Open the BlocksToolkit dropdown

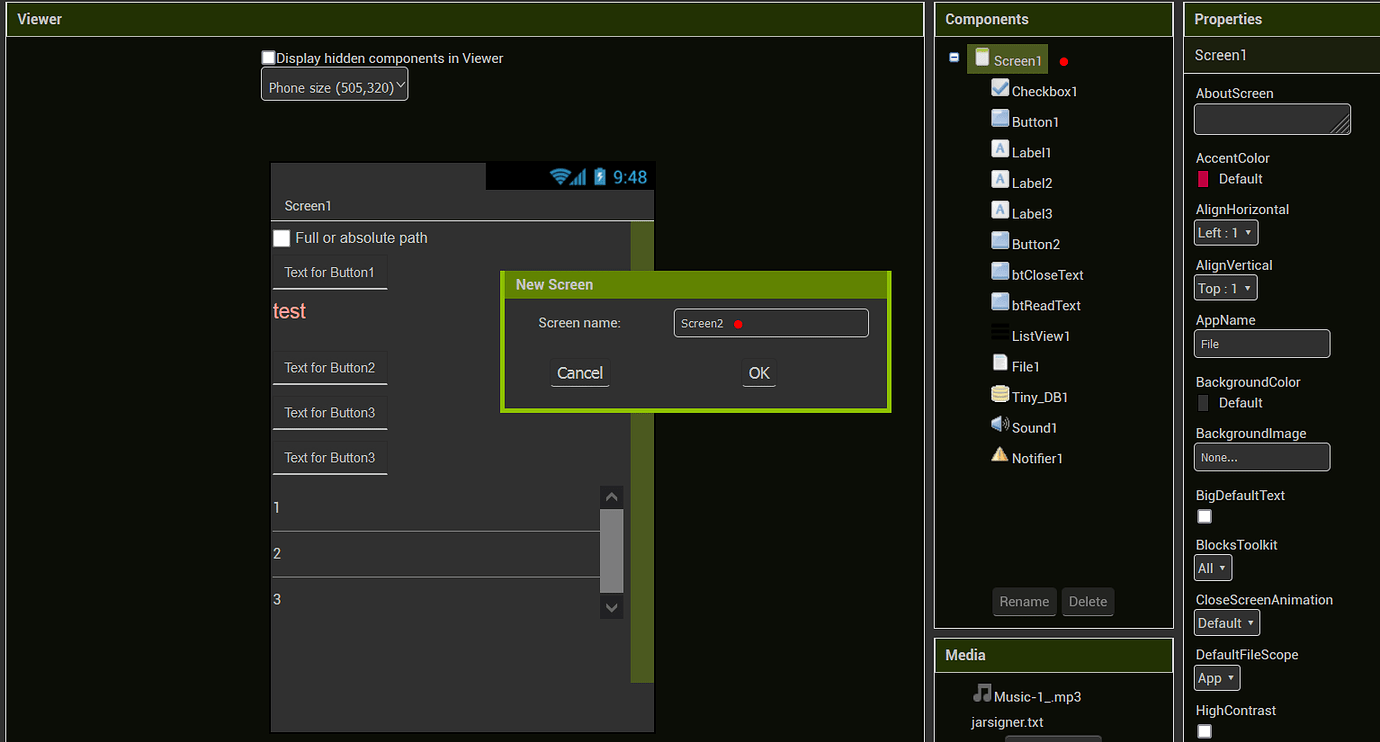1212,567
